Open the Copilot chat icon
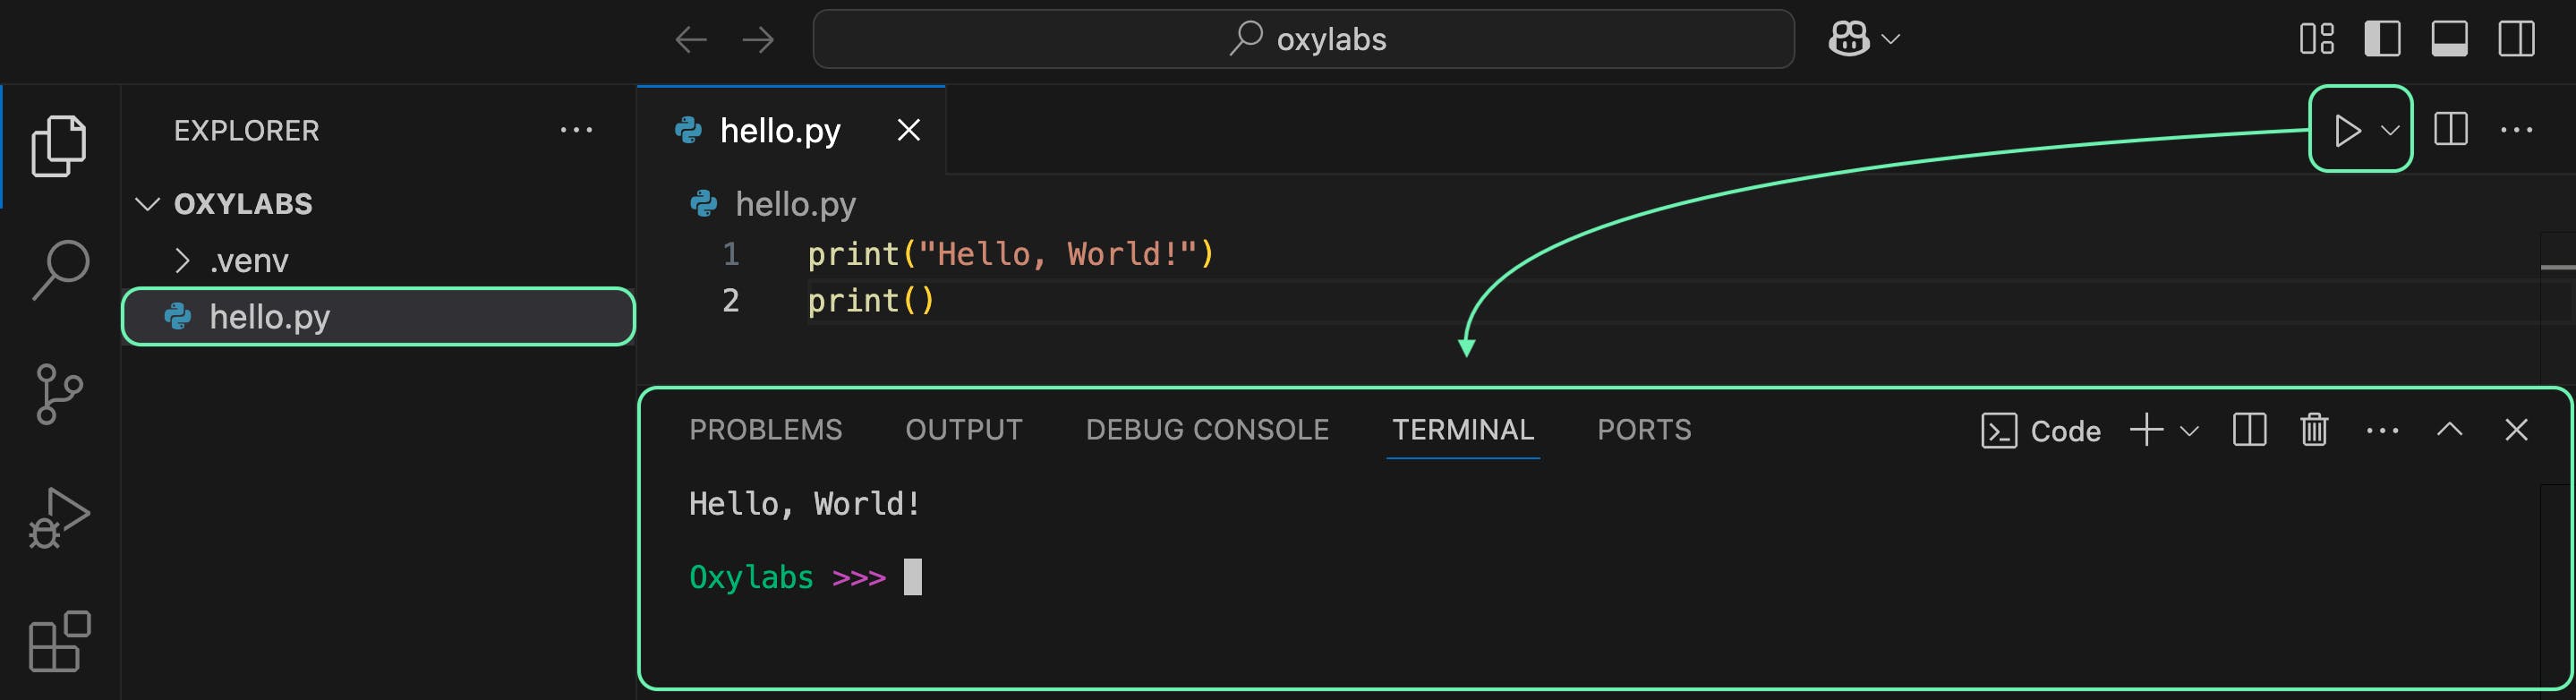Viewport: 2576px width, 700px height. tap(1848, 39)
